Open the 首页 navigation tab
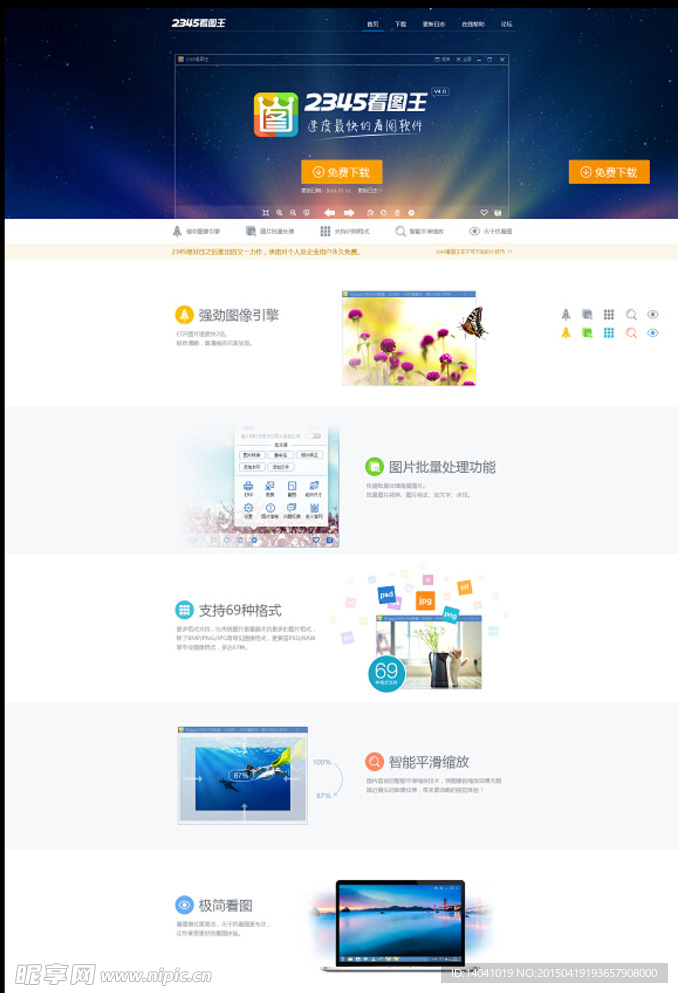Viewport: 678px width, 993px height. pyautogui.click(x=372, y=24)
